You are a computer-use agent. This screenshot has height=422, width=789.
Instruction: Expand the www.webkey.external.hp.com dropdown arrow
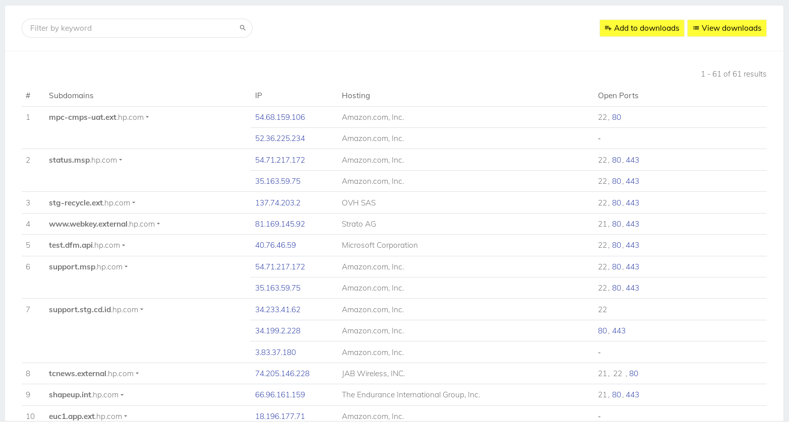click(159, 224)
